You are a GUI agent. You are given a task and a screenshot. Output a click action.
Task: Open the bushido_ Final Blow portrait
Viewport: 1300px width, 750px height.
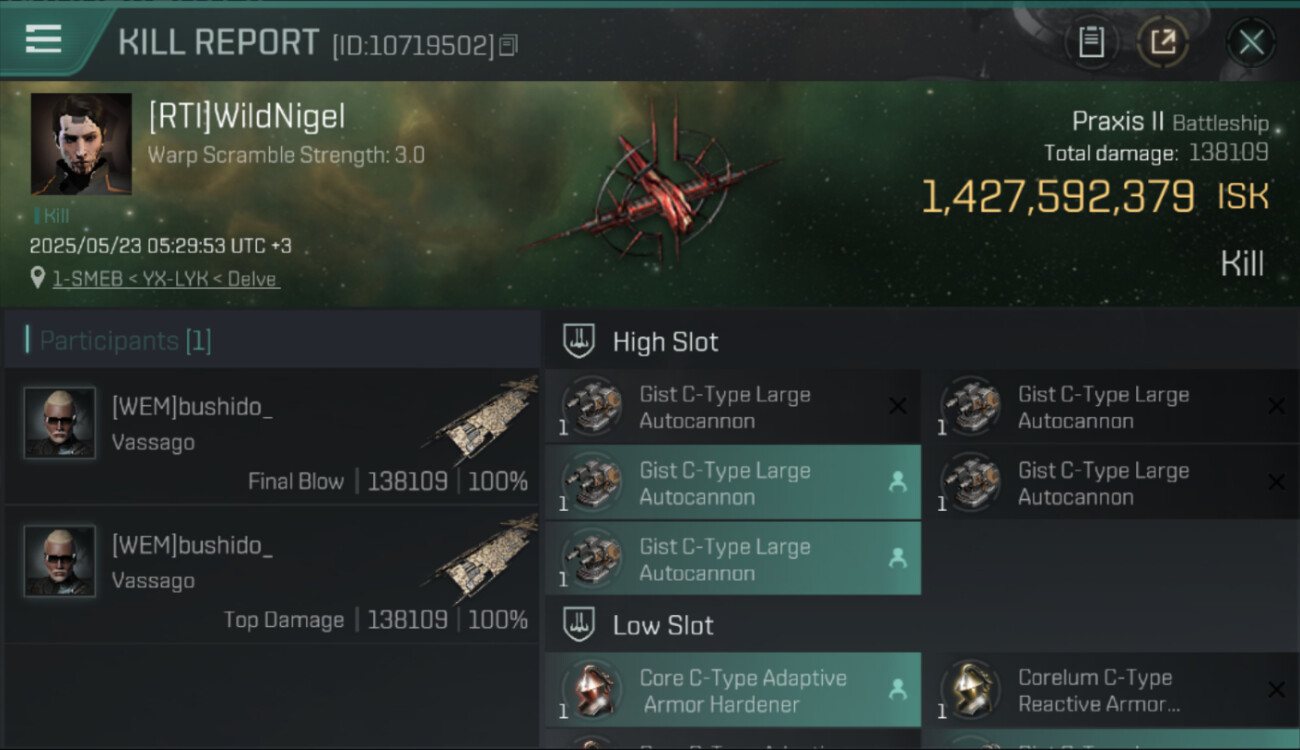[x=60, y=423]
